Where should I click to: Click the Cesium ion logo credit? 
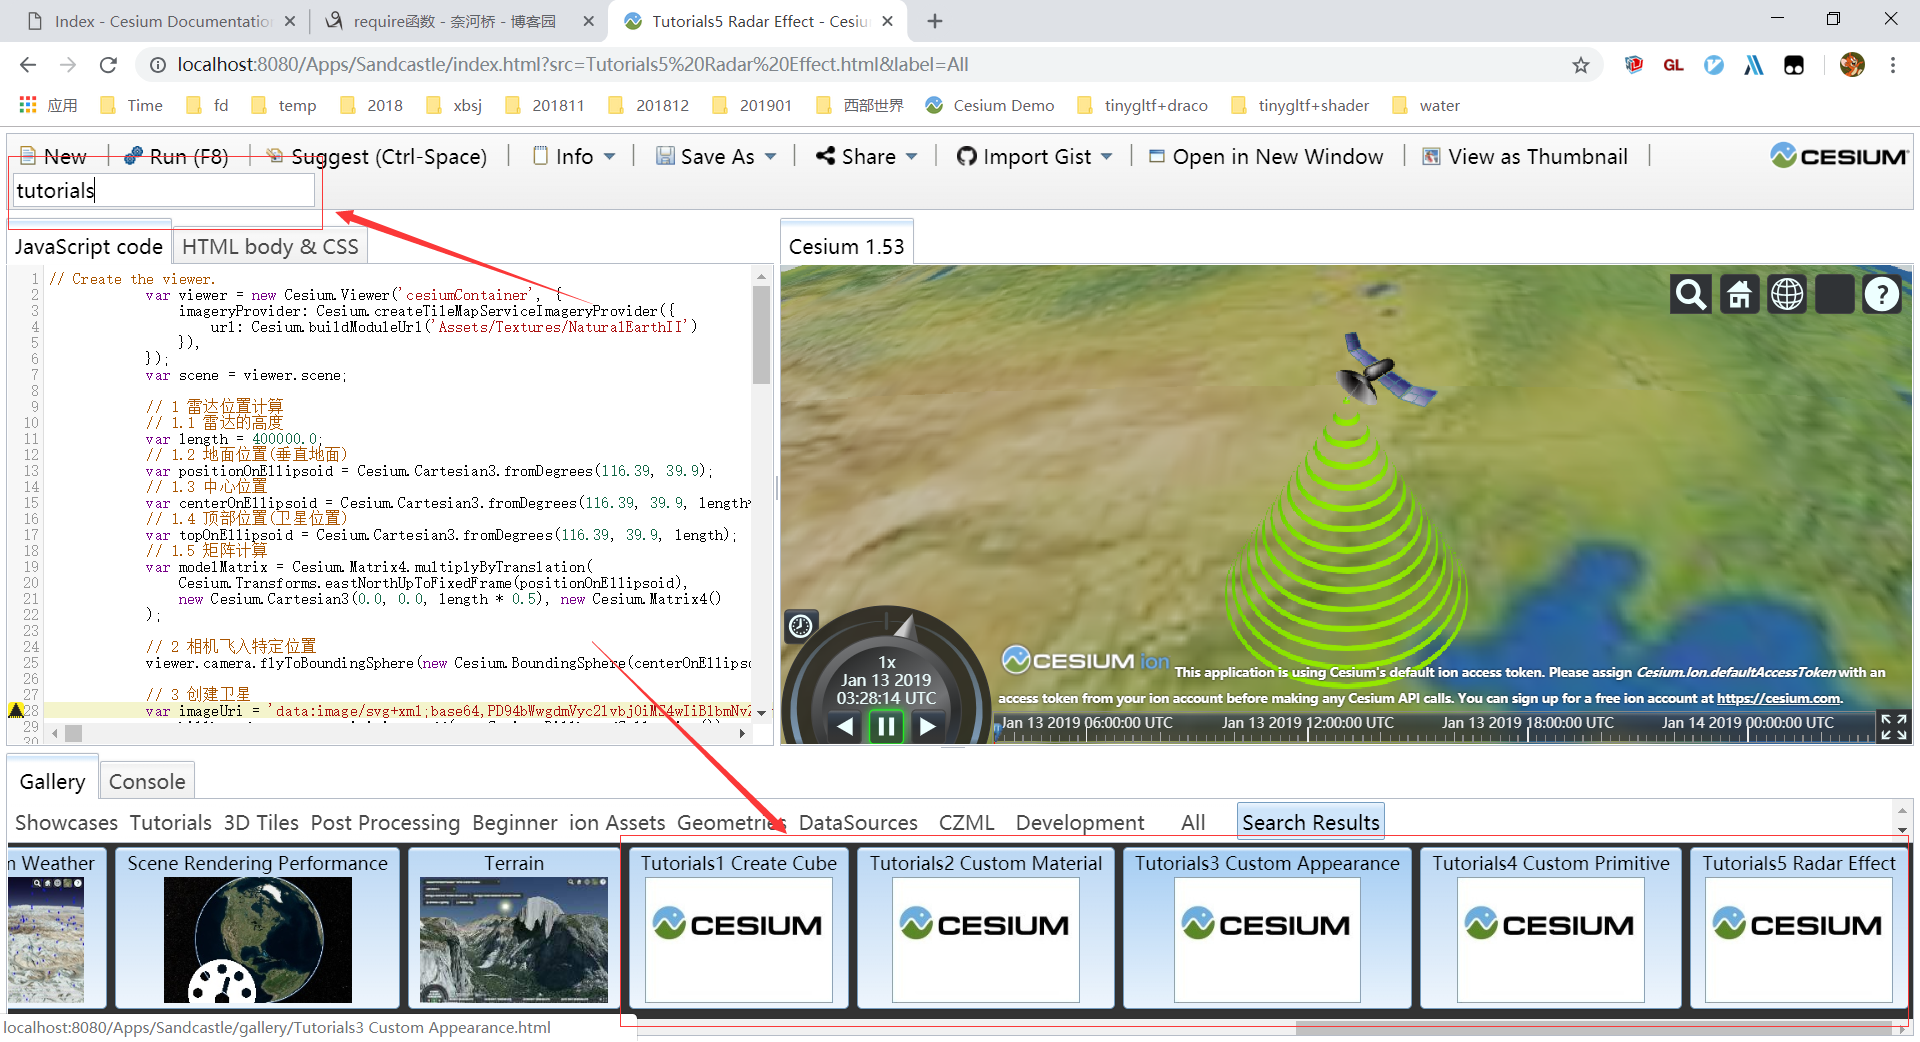click(x=1086, y=660)
